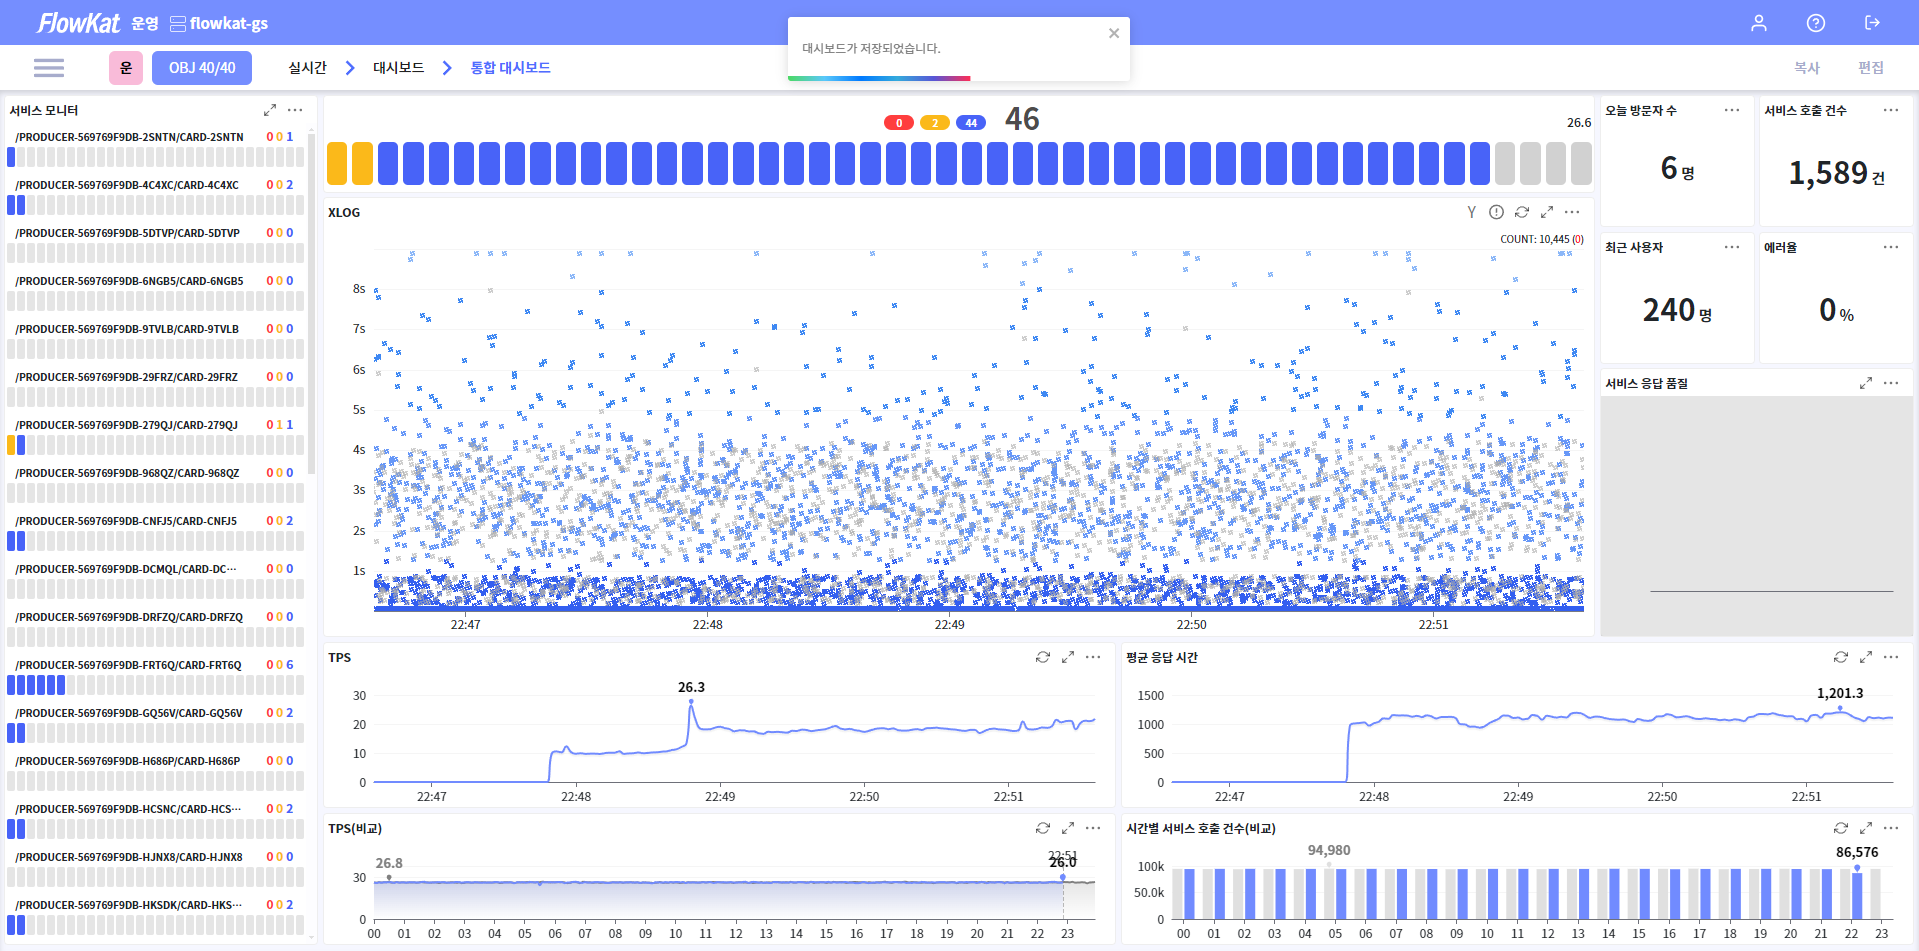Screen dimensions: 1919x951
Task: Click the 대시보드 breadcrumb item
Action: click(x=398, y=68)
